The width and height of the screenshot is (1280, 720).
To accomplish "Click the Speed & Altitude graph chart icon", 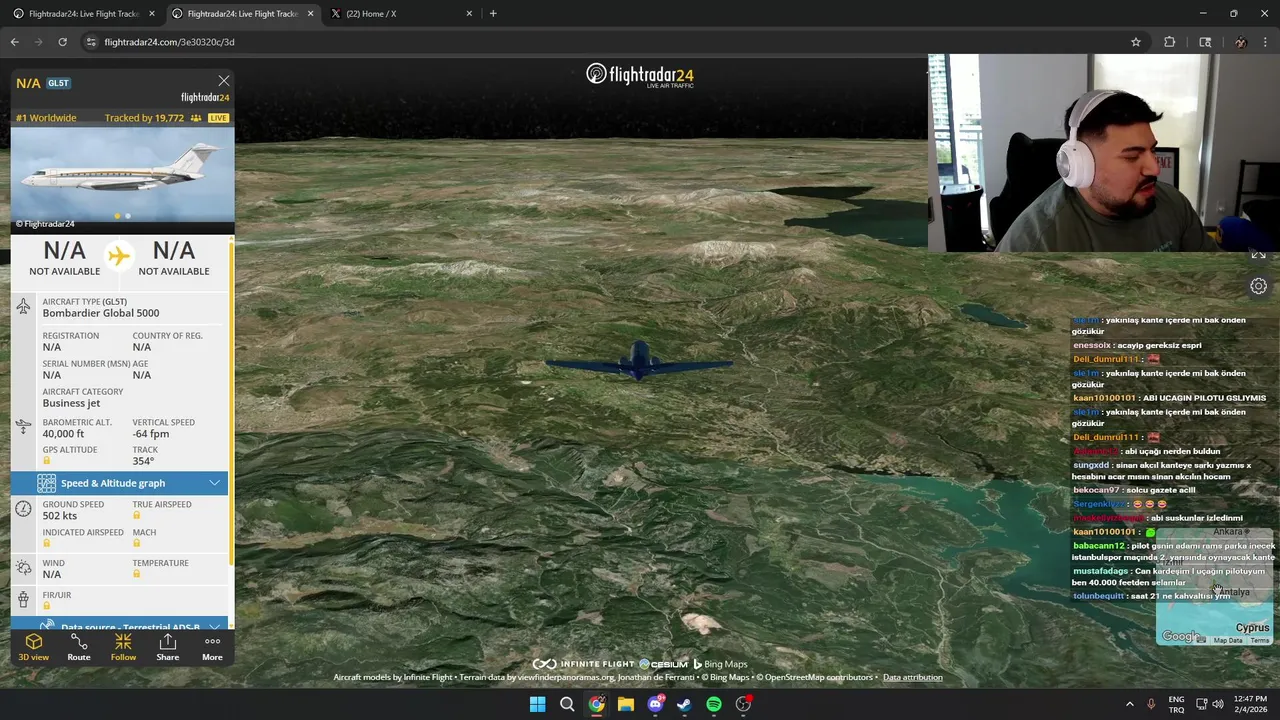I will (47, 483).
